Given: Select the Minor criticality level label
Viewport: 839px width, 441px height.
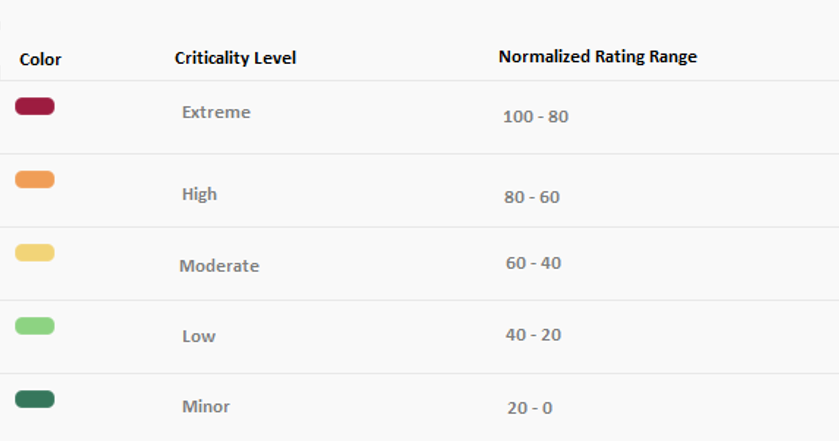Looking at the screenshot, I should 206,407.
